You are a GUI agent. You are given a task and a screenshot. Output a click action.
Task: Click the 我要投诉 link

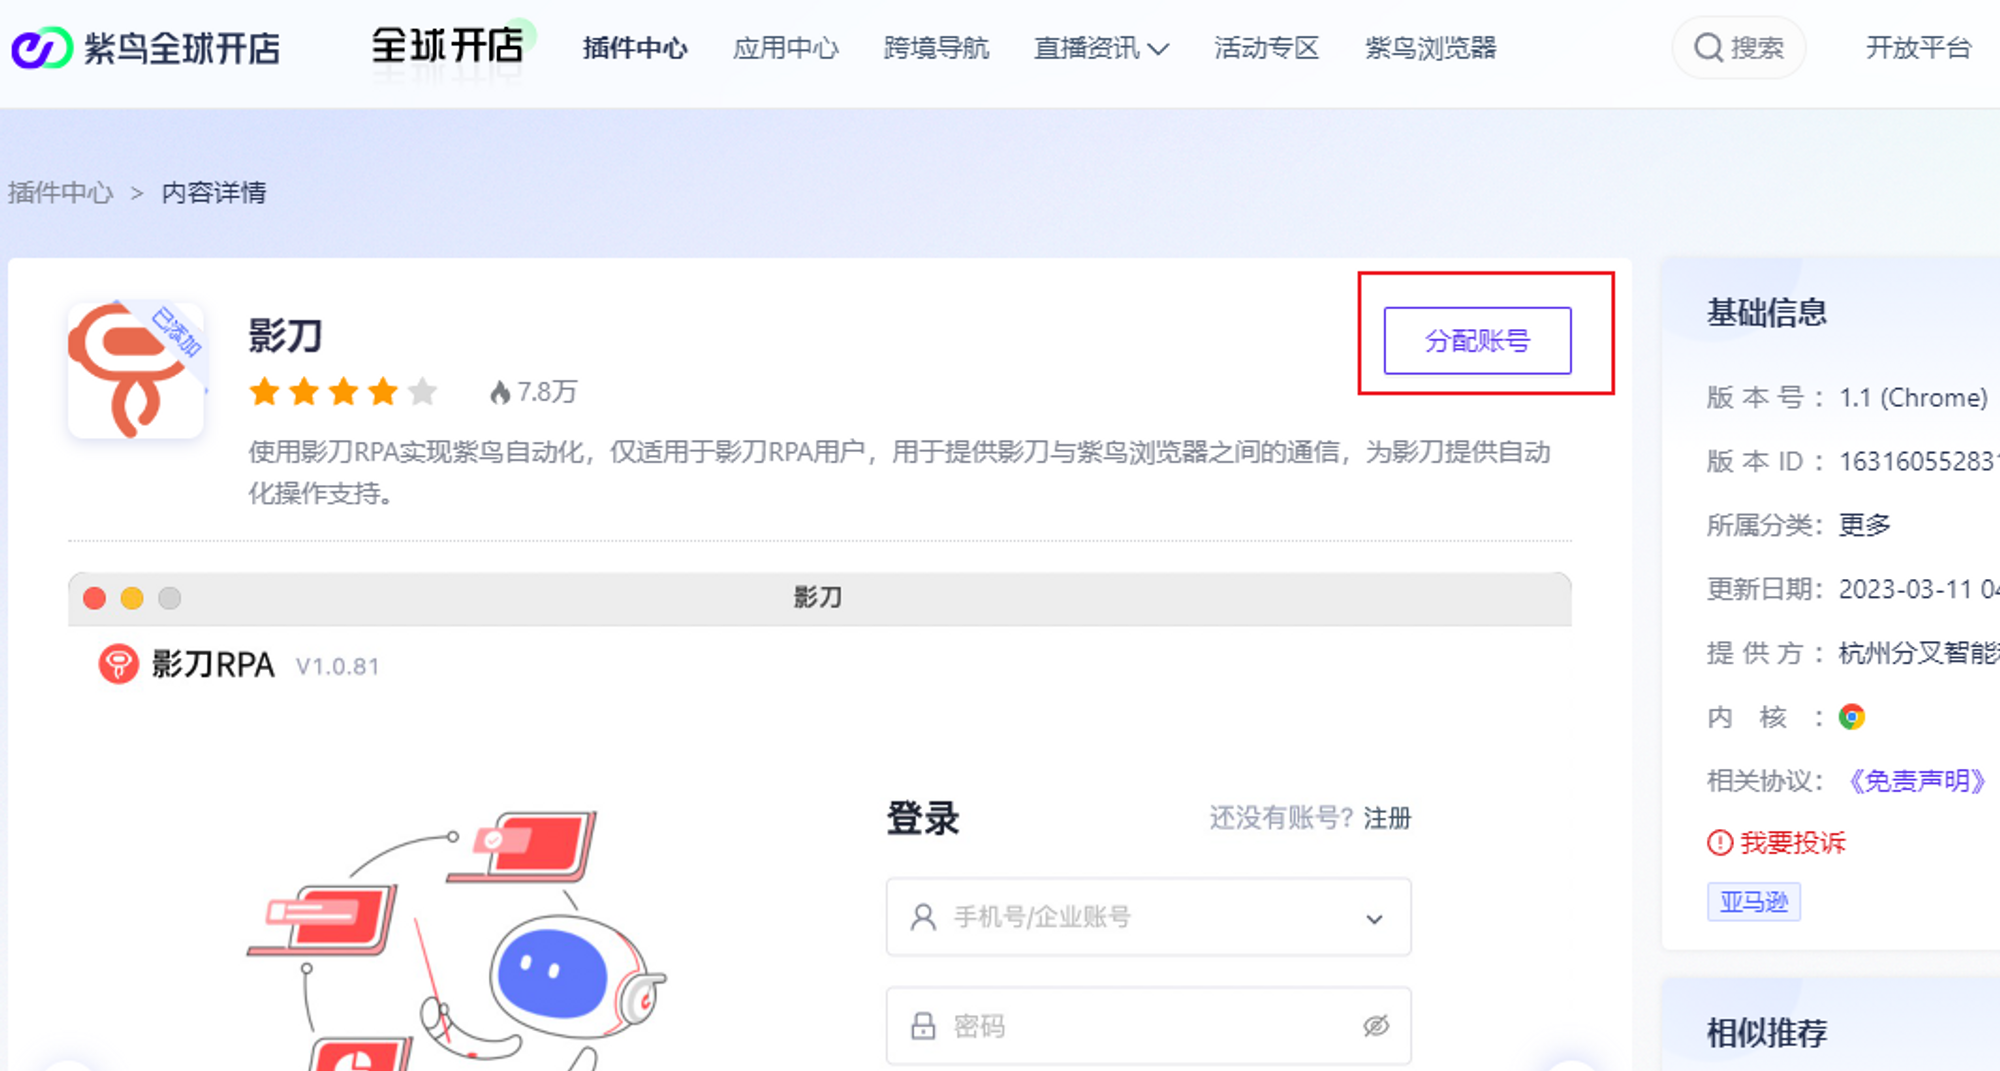pos(1792,843)
